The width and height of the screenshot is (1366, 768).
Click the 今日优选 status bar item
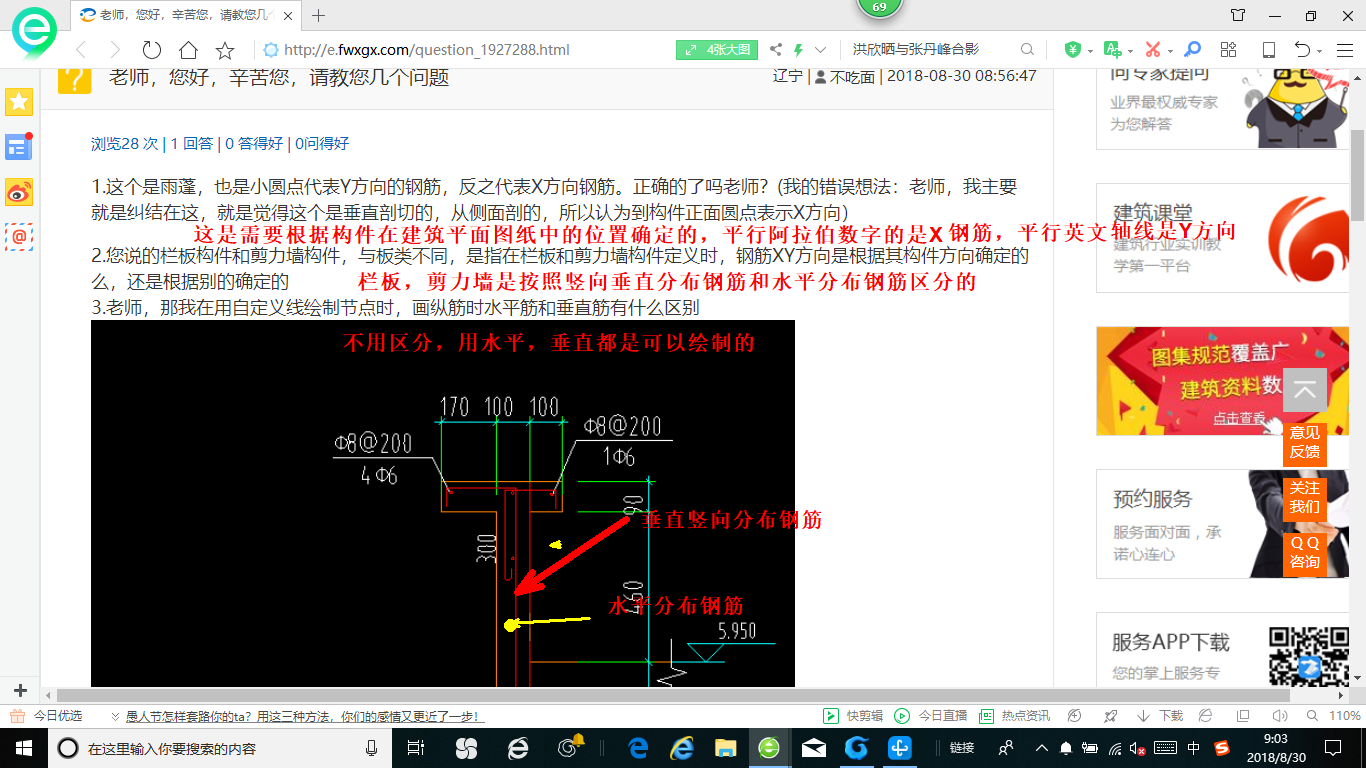coord(46,716)
